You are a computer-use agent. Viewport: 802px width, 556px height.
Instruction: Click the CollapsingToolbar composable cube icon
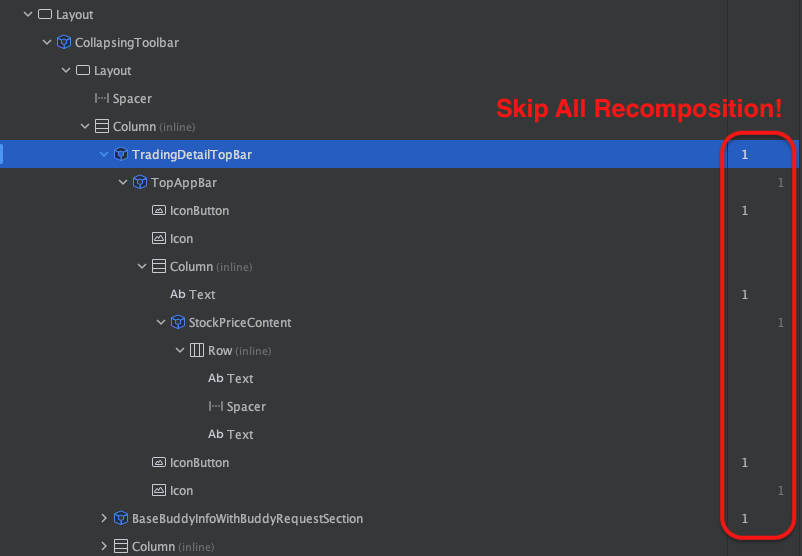[x=64, y=42]
